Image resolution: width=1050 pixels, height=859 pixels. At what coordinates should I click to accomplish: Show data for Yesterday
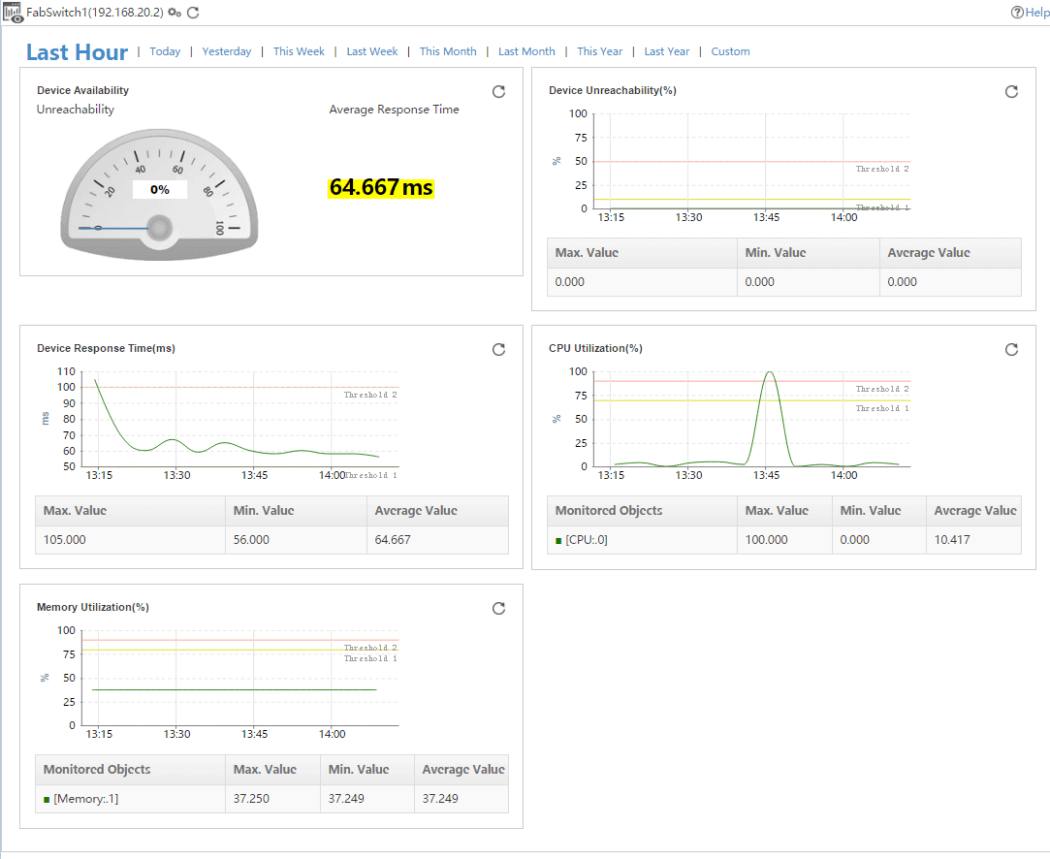tap(227, 52)
